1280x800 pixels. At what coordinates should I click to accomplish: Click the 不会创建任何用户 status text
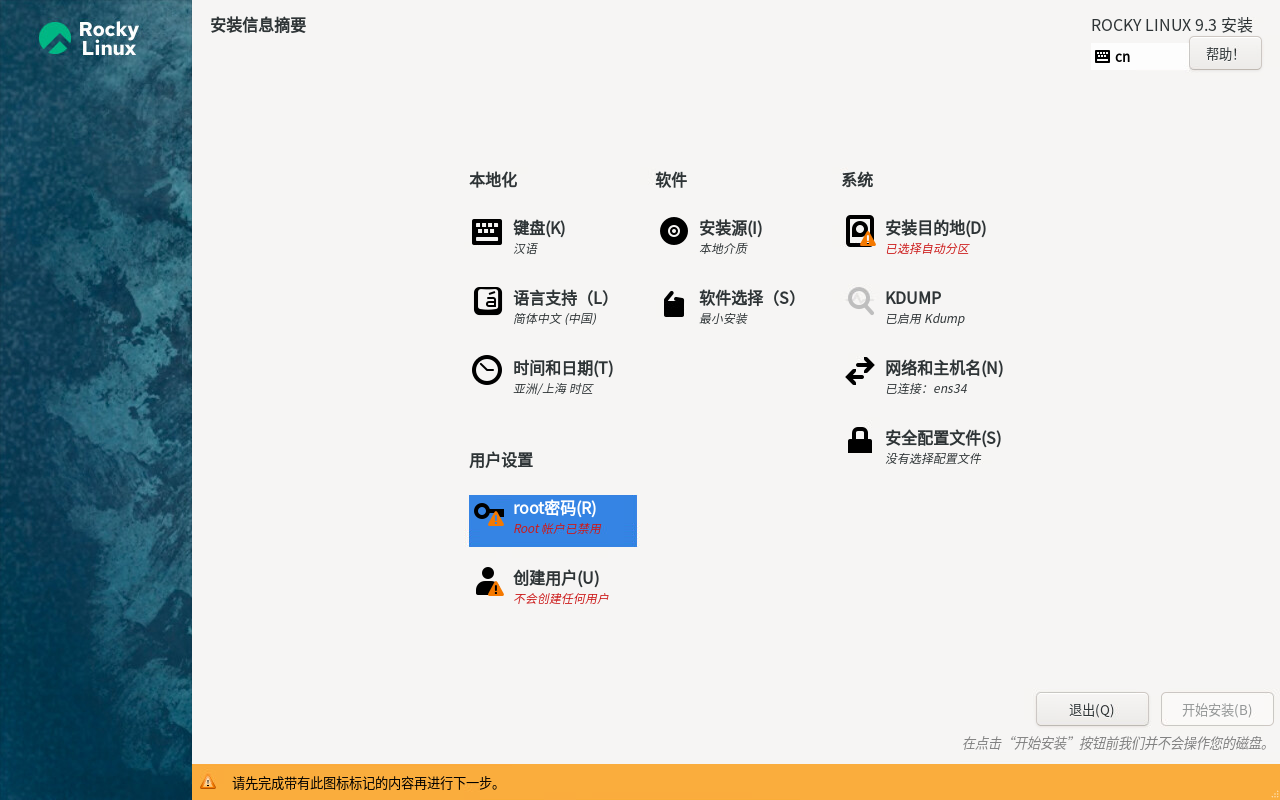point(560,599)
